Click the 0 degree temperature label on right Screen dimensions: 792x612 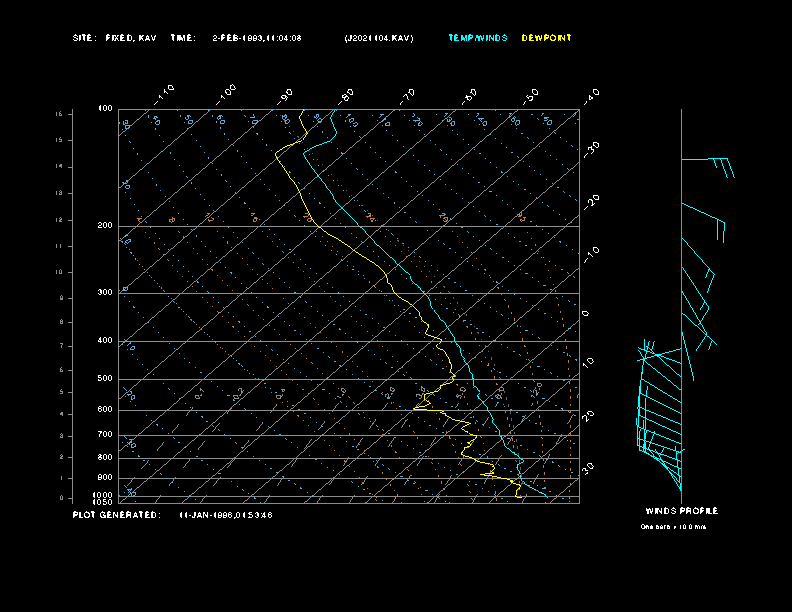coord(586,313)
